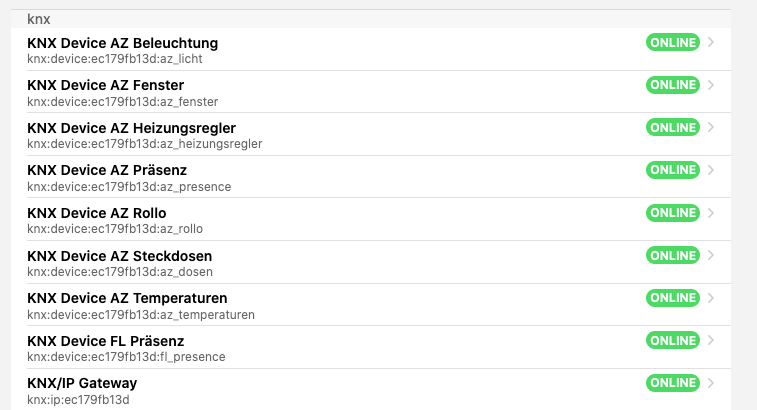Viewport: 757px width, 410px height.
Task: Expand chevron for AZ Fenster row
Action: pos(711,85)
